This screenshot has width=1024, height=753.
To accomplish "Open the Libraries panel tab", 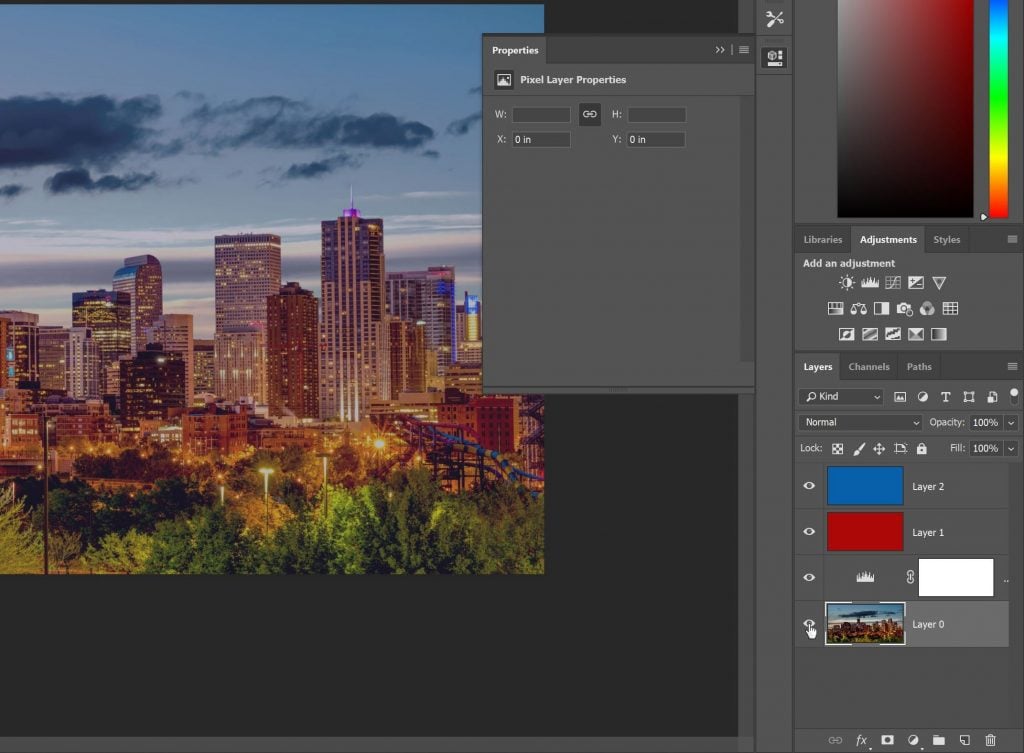I will (x=822, y=240).
